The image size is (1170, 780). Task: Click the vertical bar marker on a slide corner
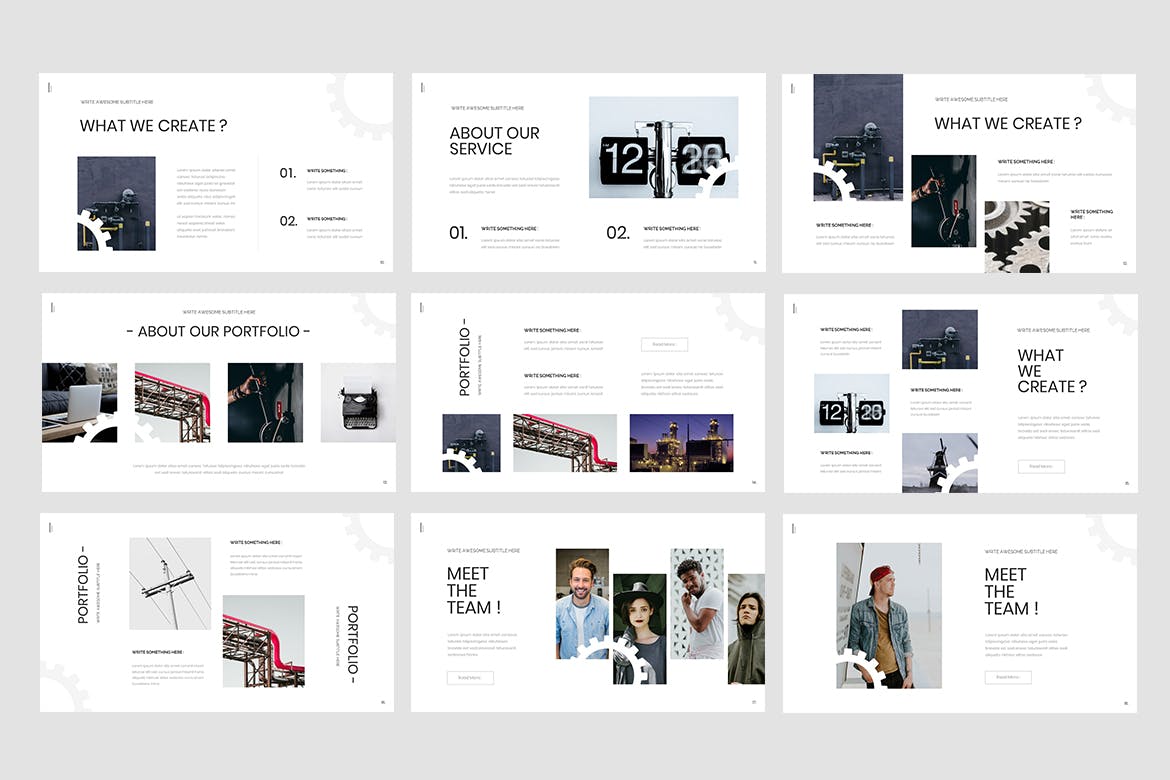pos(48,87)
